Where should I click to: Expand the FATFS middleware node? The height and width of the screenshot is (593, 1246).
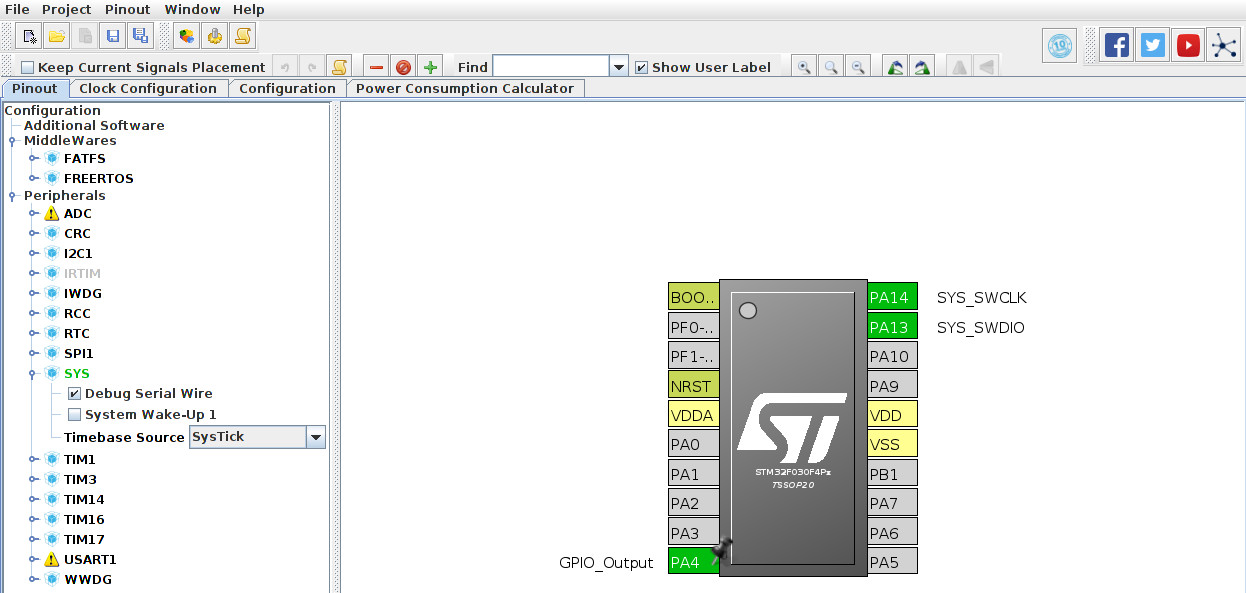click(x=33, y=158)
